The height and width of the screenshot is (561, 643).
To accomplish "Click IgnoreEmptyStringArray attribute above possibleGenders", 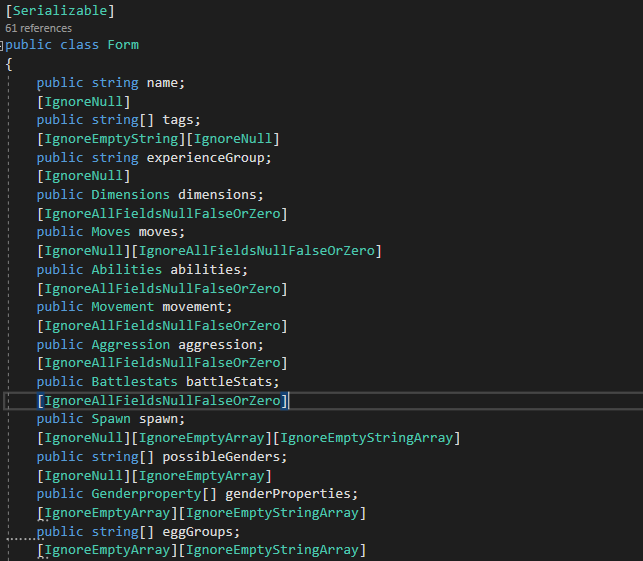I will (366, 438).
